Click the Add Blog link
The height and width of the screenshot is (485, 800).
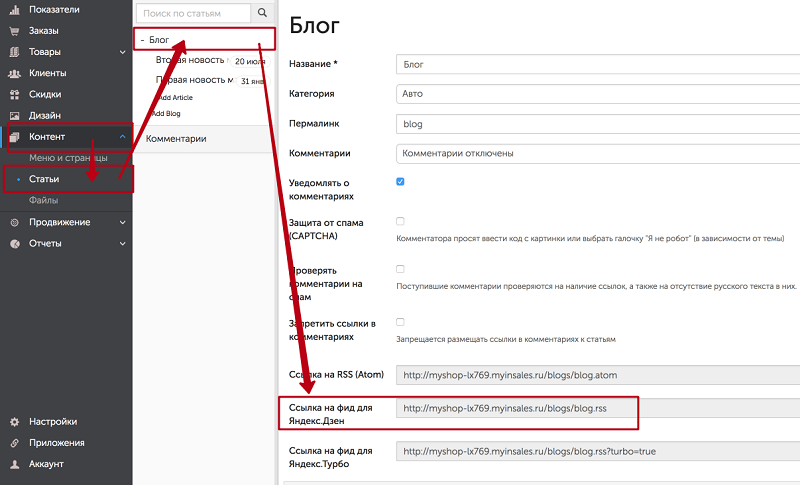[x=165, y=114]
